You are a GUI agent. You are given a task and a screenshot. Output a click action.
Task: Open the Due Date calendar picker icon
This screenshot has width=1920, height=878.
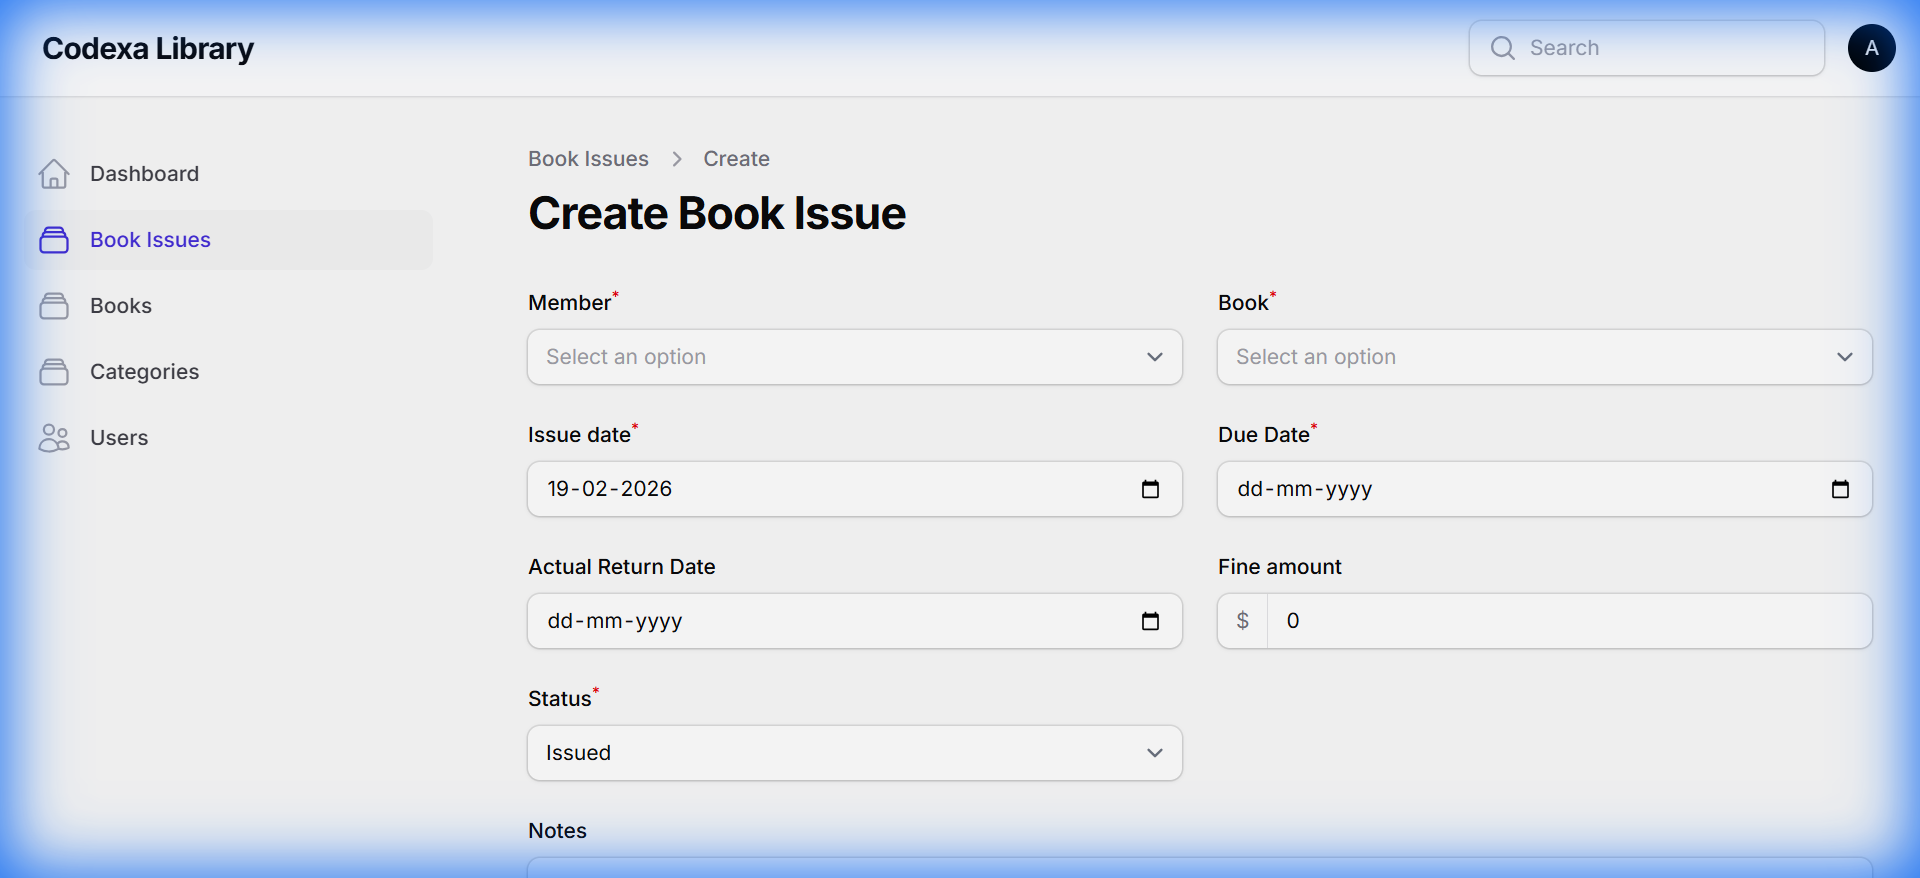point(1840,489)
